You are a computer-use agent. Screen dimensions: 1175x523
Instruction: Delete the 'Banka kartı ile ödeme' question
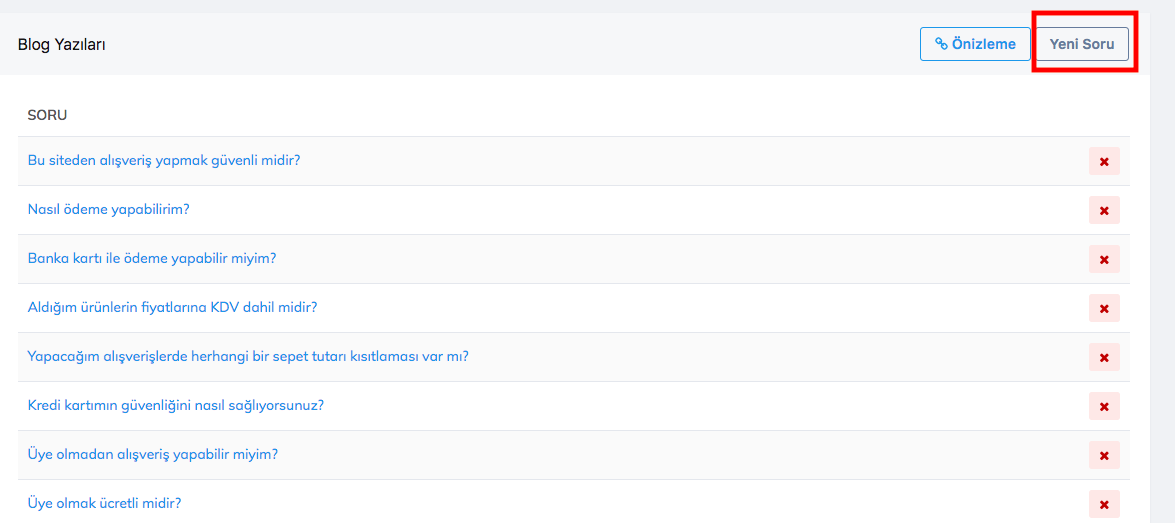pos(1104,259)
